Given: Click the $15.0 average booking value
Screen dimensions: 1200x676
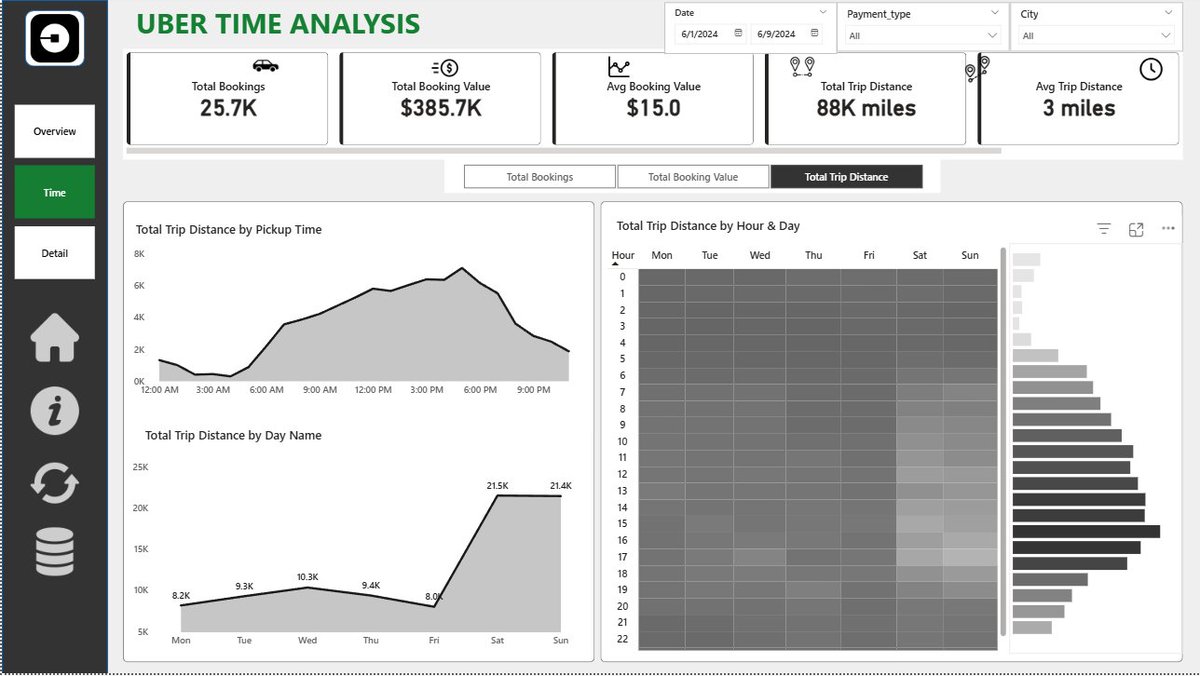Looking at the screenshot, I should (x=654, y=108).
